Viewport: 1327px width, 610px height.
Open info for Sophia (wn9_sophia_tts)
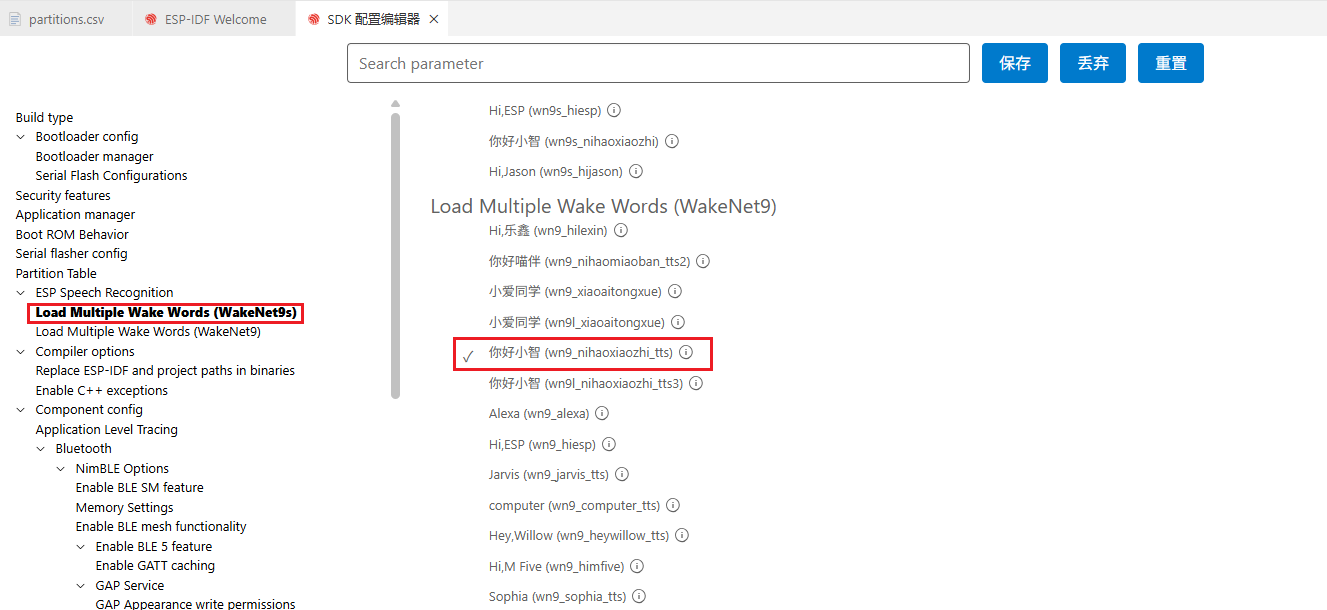pyautogui.click(x=639, y=597)
